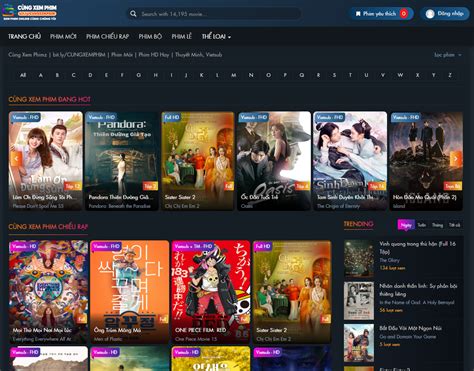Open Sister Sister 2 hot movies poster
This screenshot has width=474, height=371.
click(x=198, y=161)
